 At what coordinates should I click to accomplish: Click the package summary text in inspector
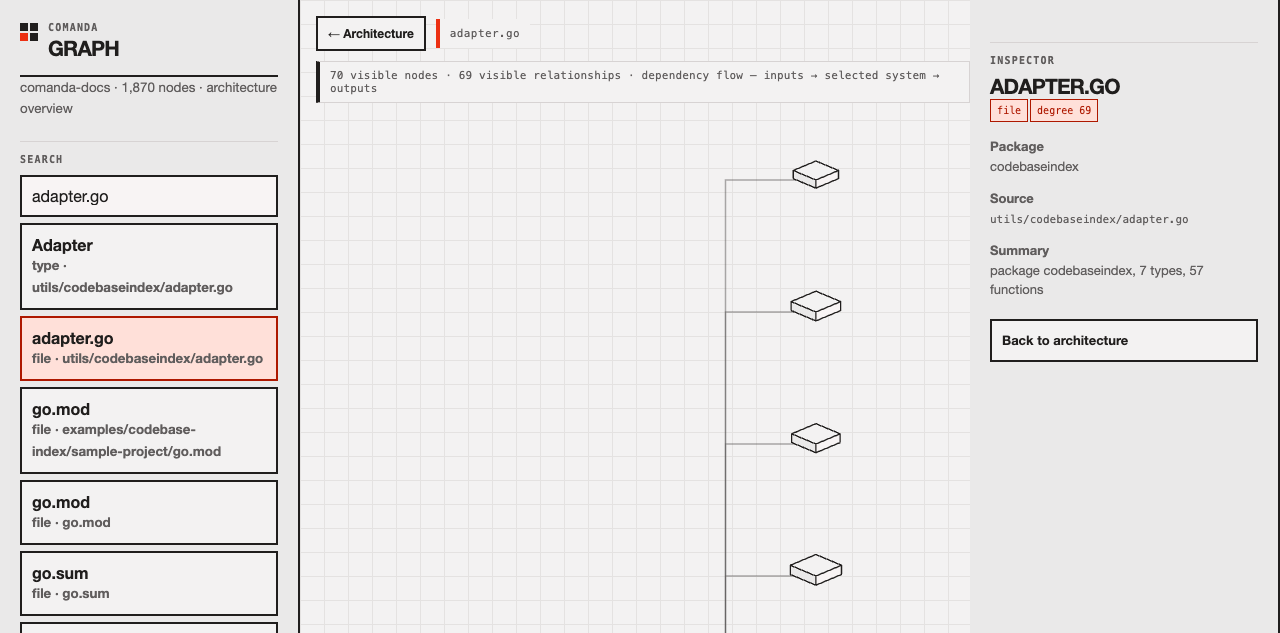[x=1097, y=280]
